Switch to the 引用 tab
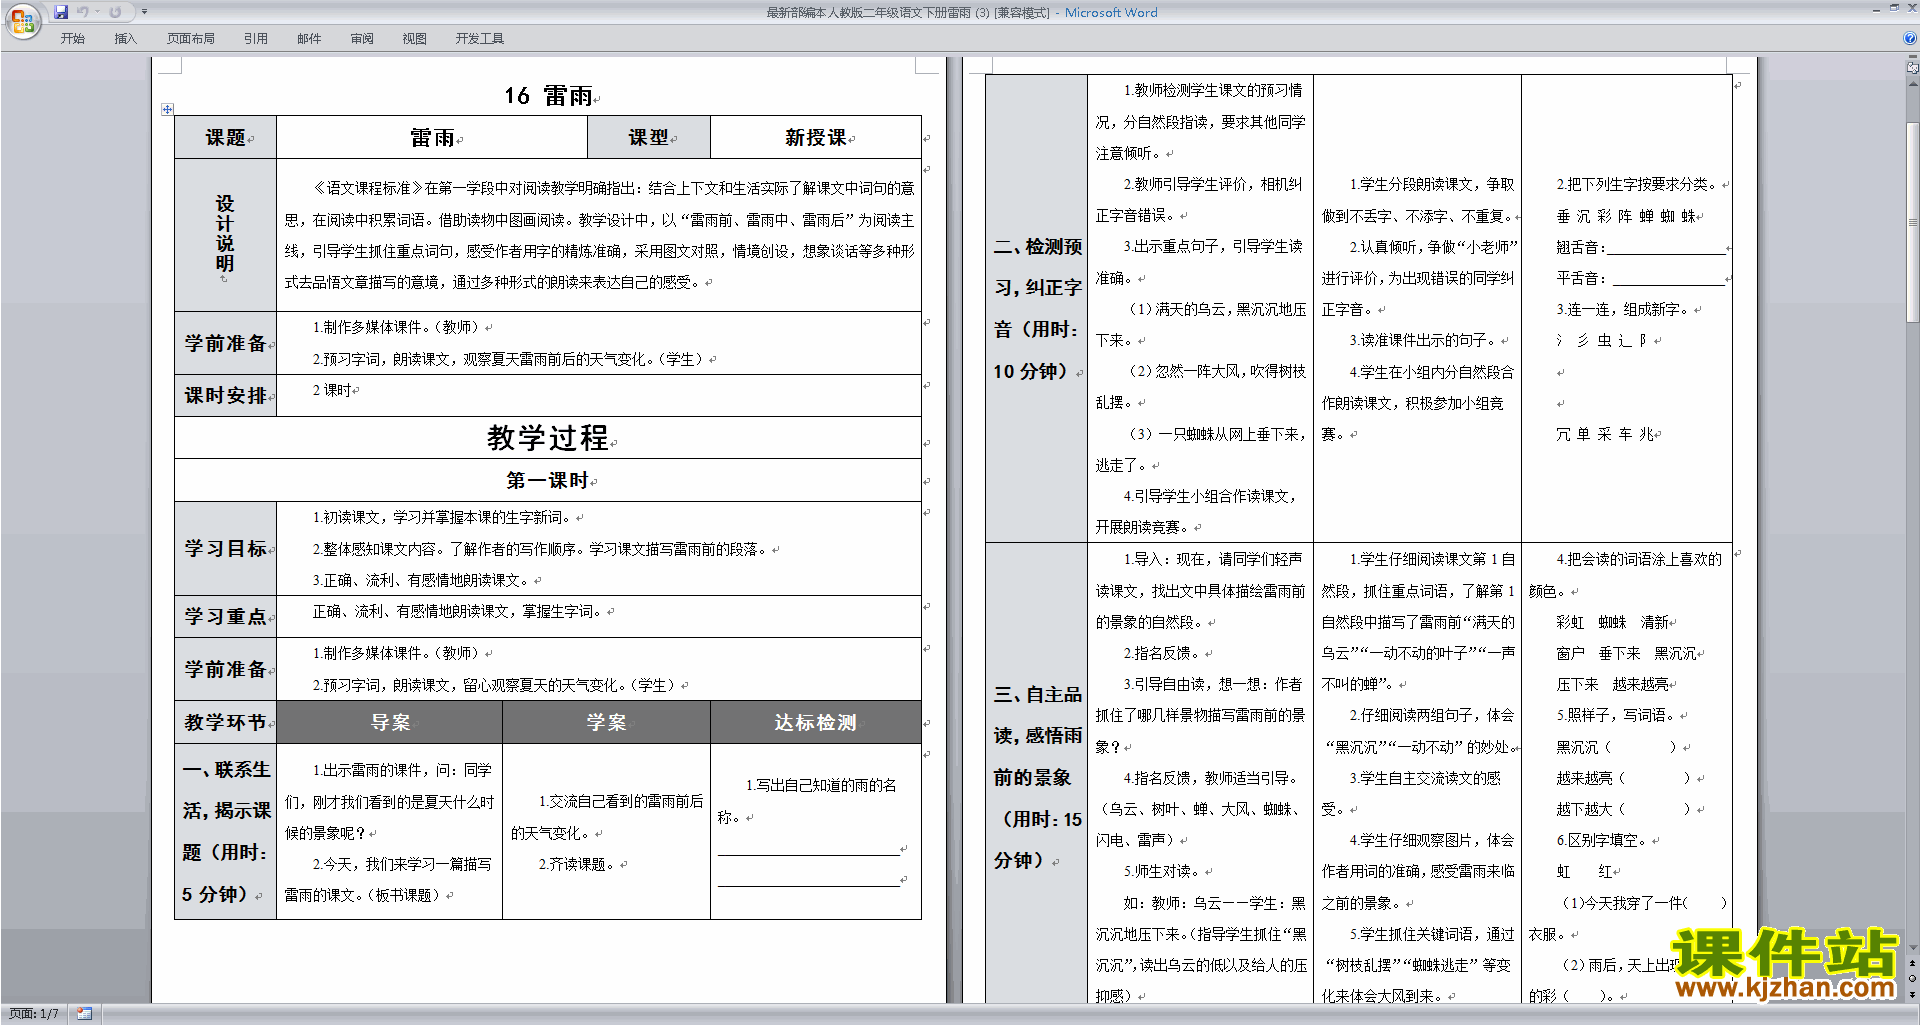Image resolution: width=1920 pixels, height=1025 pixels. click(x=256, y=39)
